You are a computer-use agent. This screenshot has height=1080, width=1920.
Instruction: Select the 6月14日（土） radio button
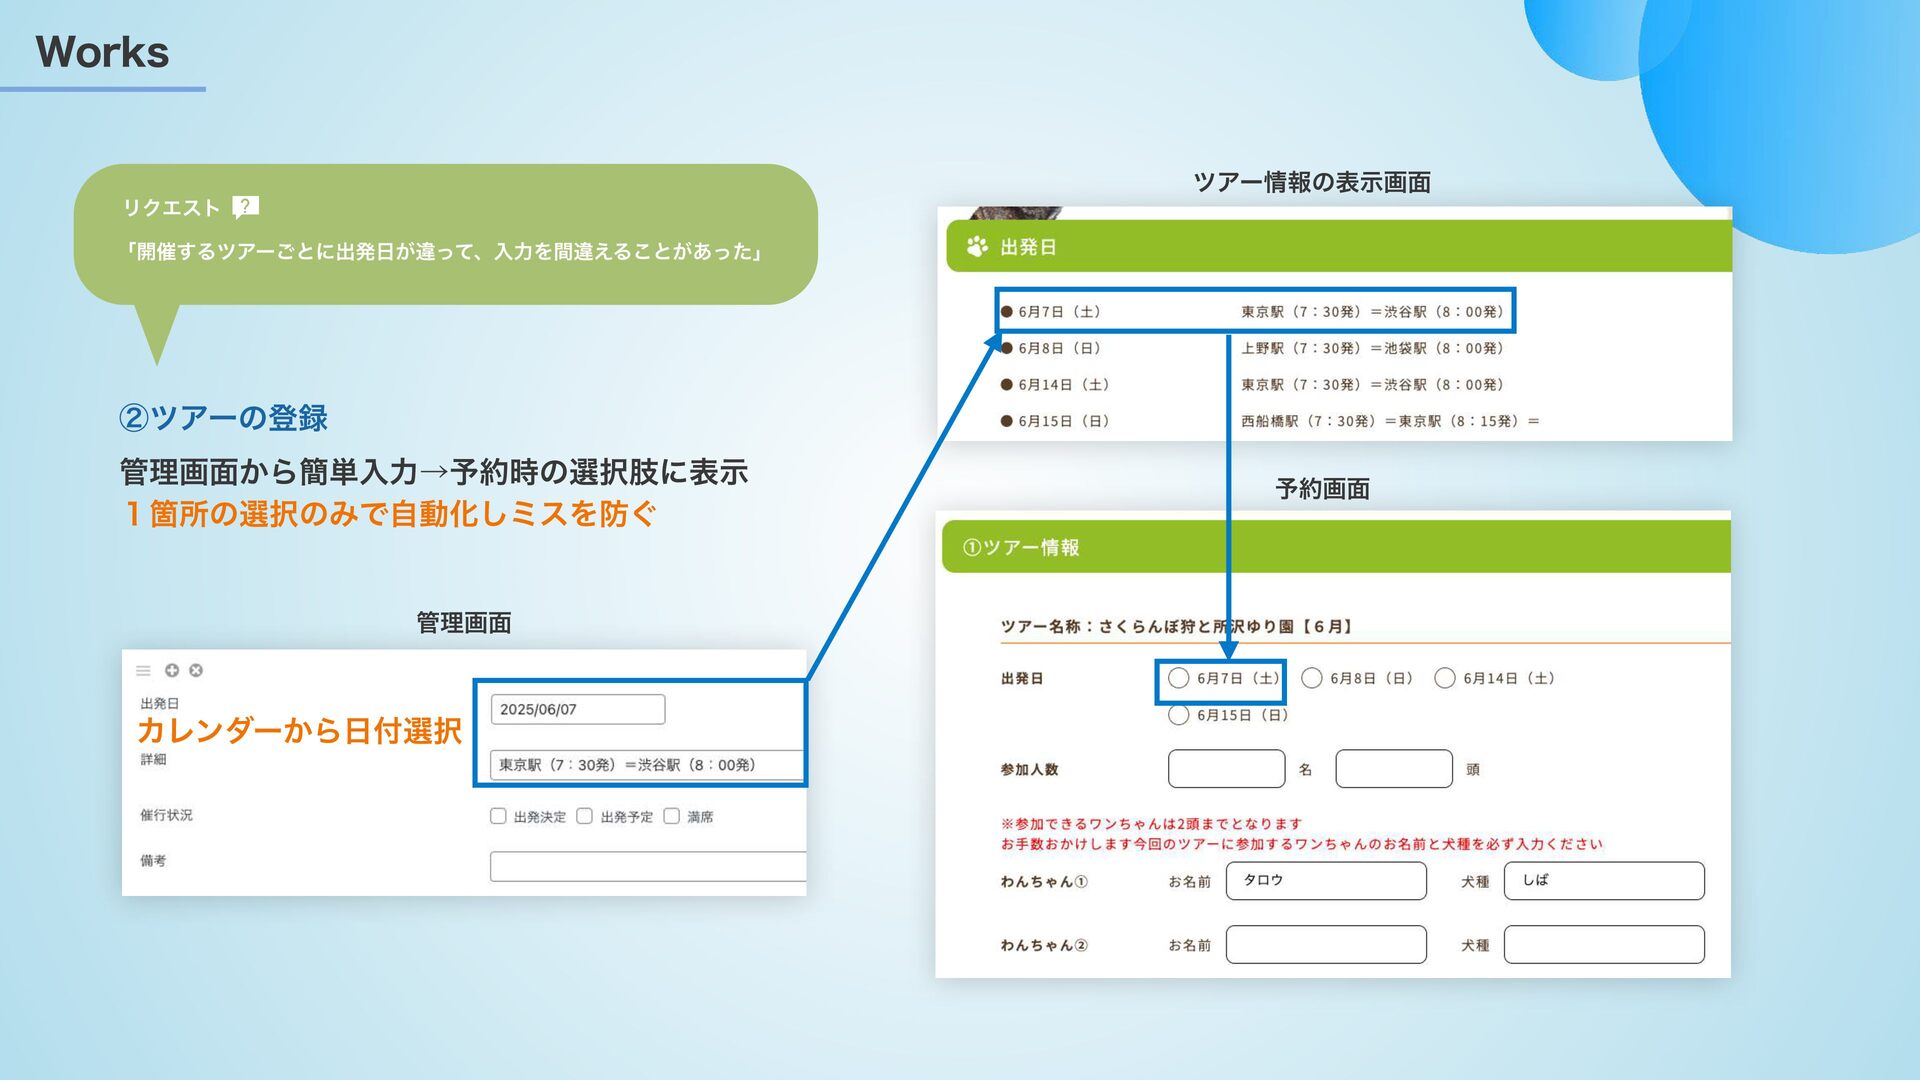tap(1445, 678)
